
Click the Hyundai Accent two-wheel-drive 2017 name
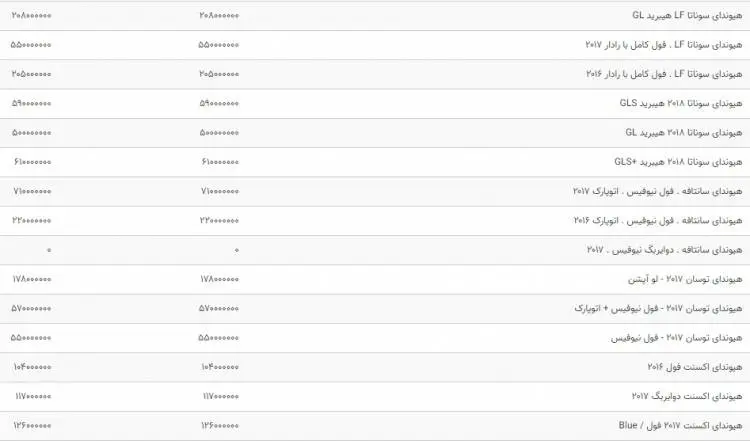point(687,397)
